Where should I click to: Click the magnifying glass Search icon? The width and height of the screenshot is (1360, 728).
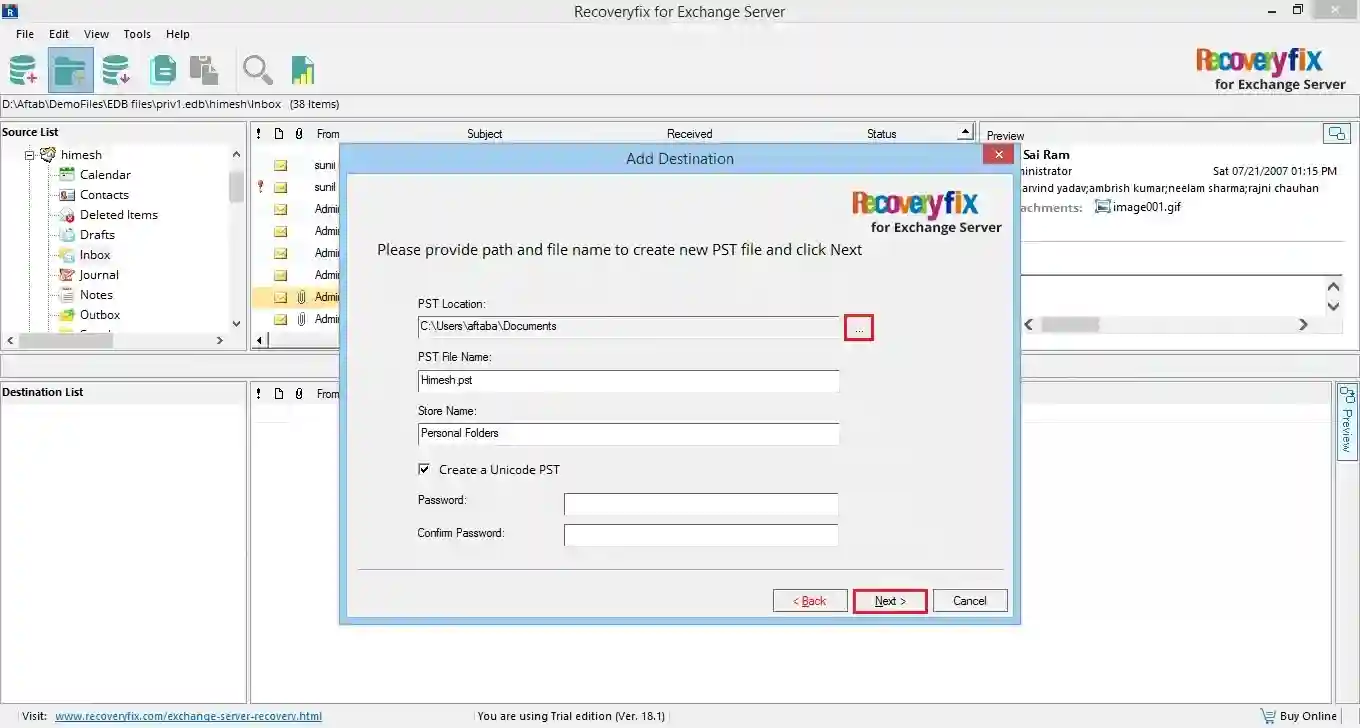[258, 71]
